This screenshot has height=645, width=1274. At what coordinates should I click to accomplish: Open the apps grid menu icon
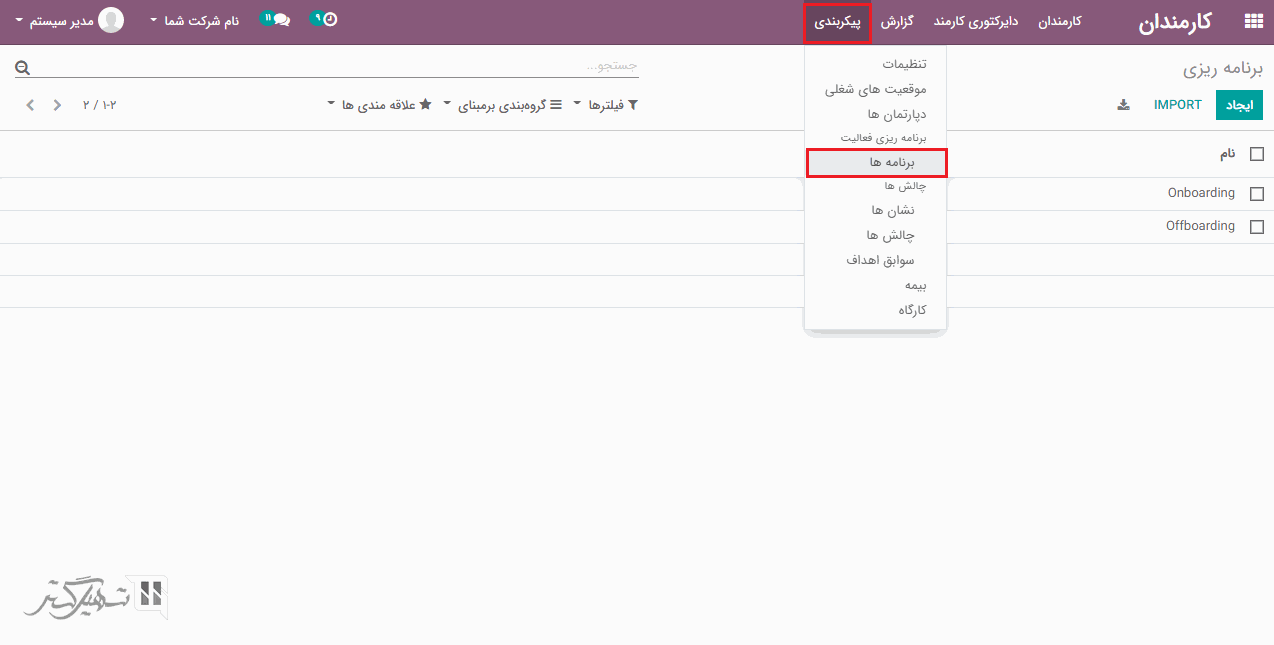point(1252,21)
